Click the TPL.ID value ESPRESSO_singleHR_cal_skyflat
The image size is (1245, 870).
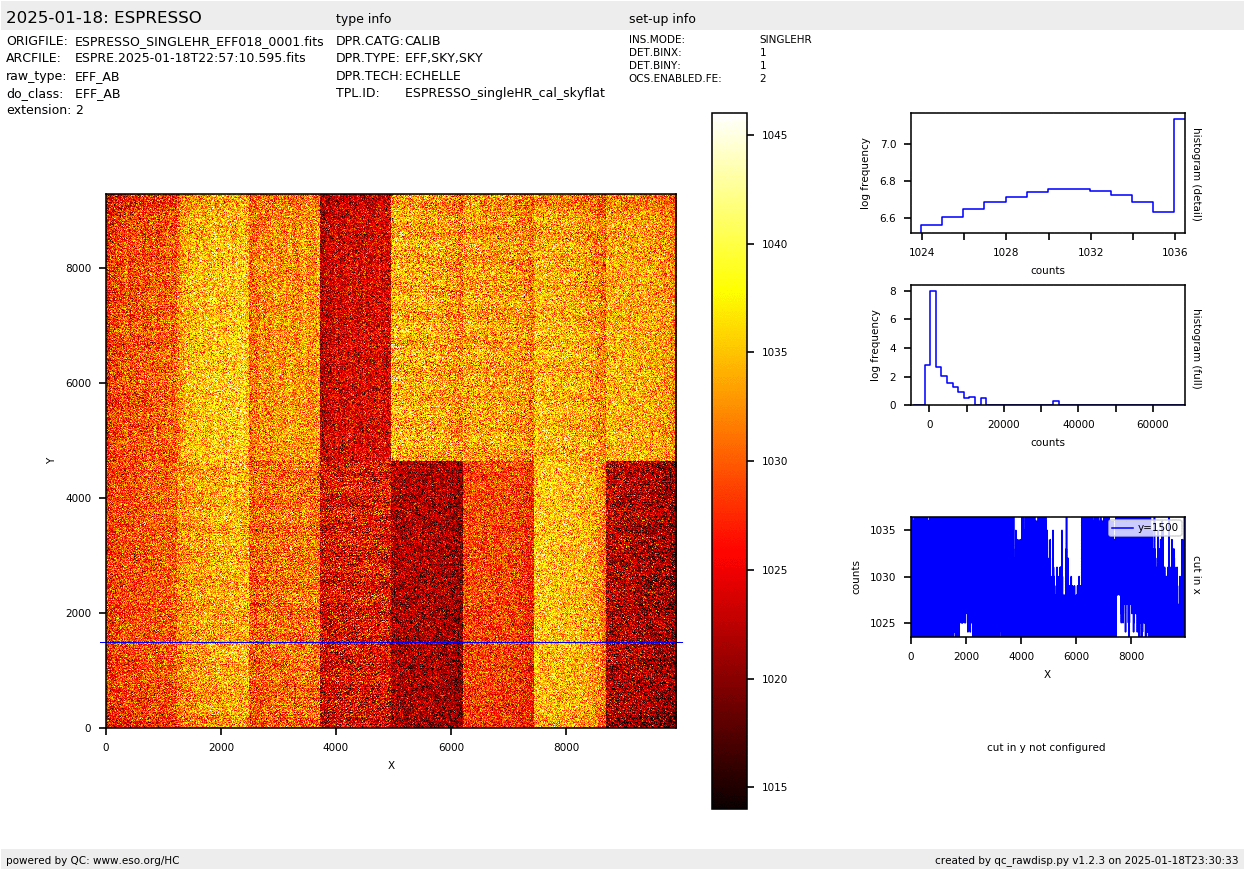pyautogui.click(x=504, y=93)
